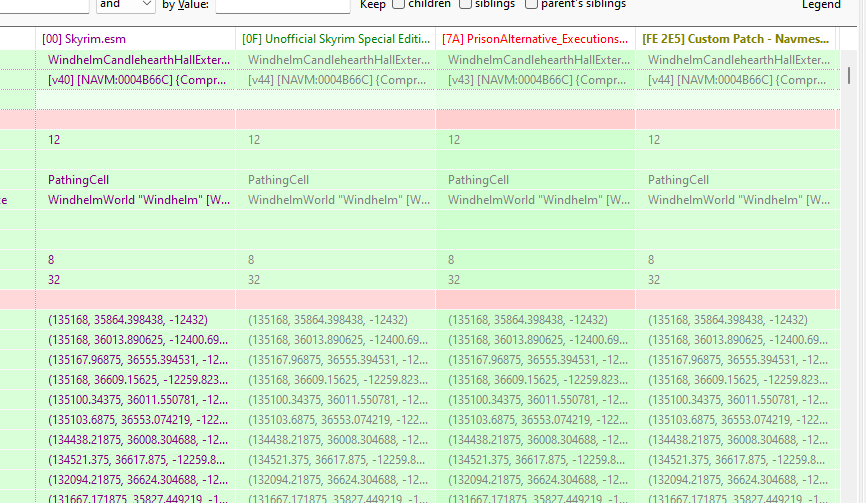Select Unofficial Skyrim [v44] NAVM cell
The height and width of the screenshot is (503, 866).
(336, 80)
